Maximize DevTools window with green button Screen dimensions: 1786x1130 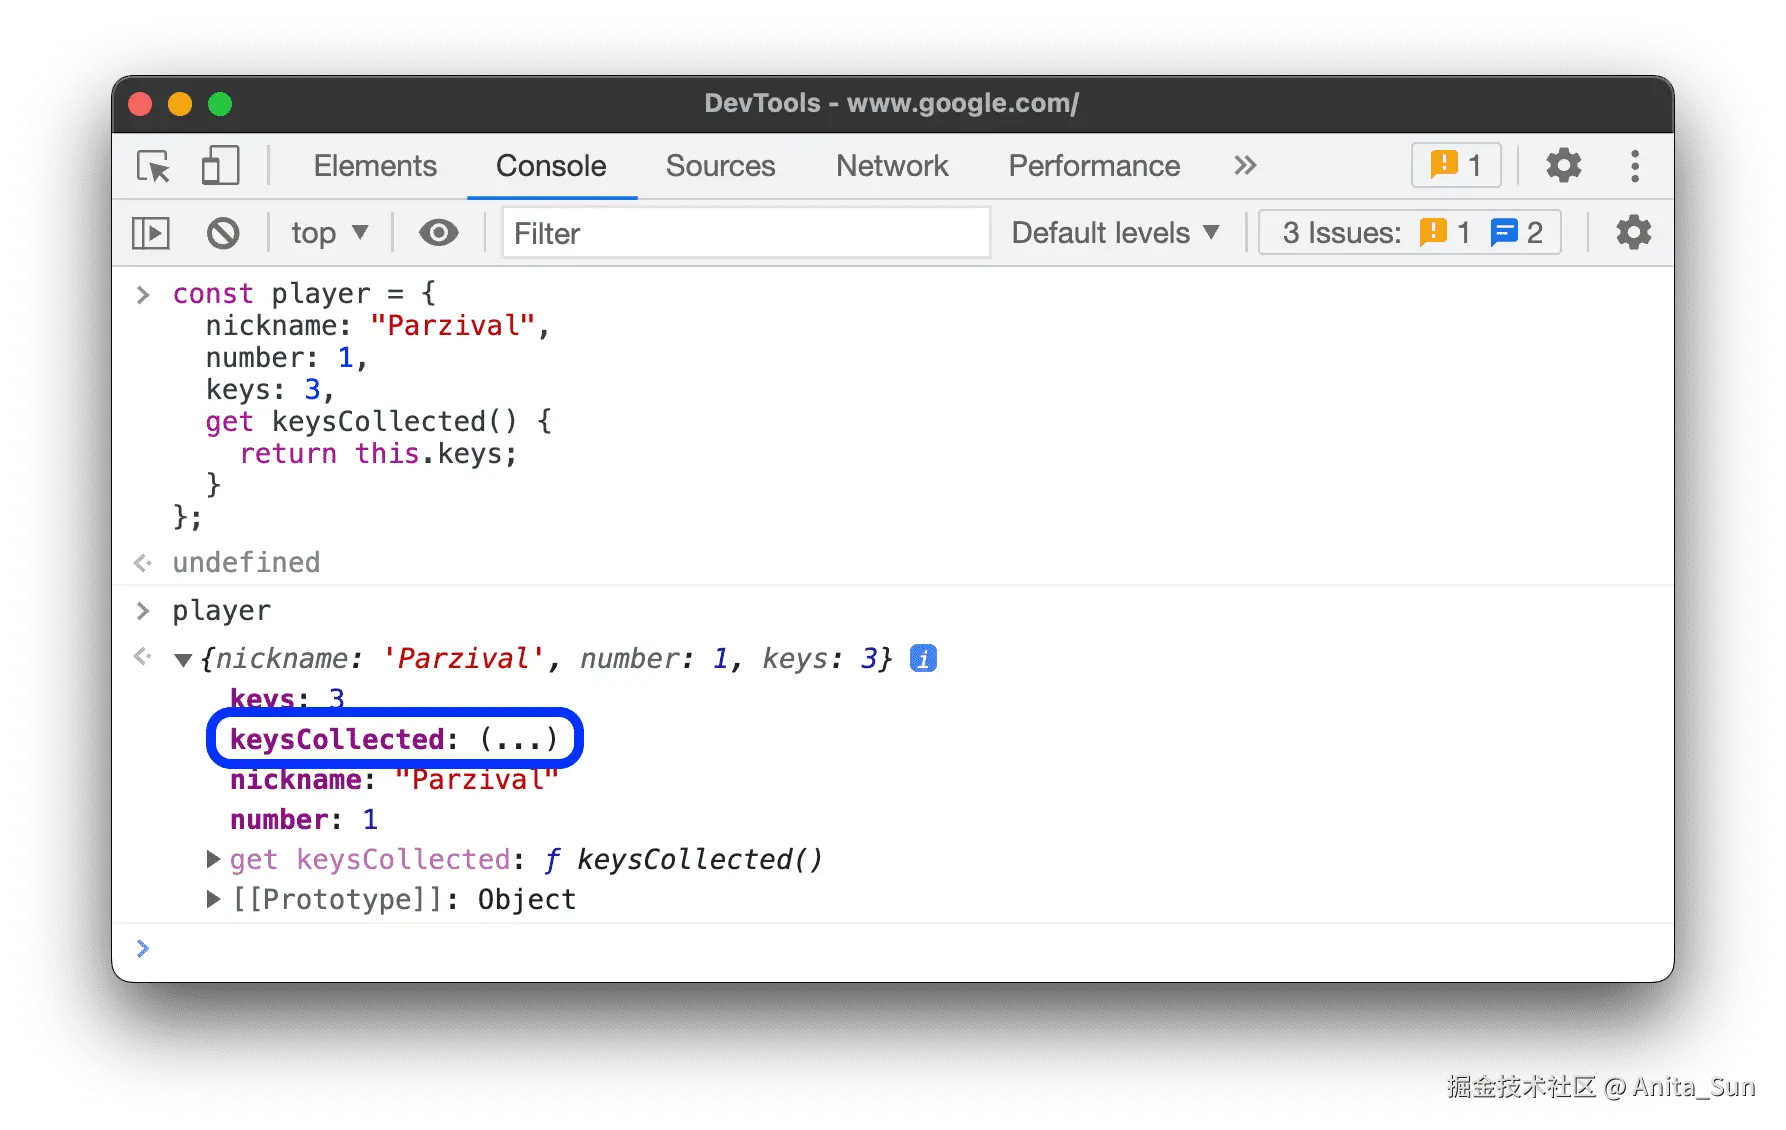[220, 104]
